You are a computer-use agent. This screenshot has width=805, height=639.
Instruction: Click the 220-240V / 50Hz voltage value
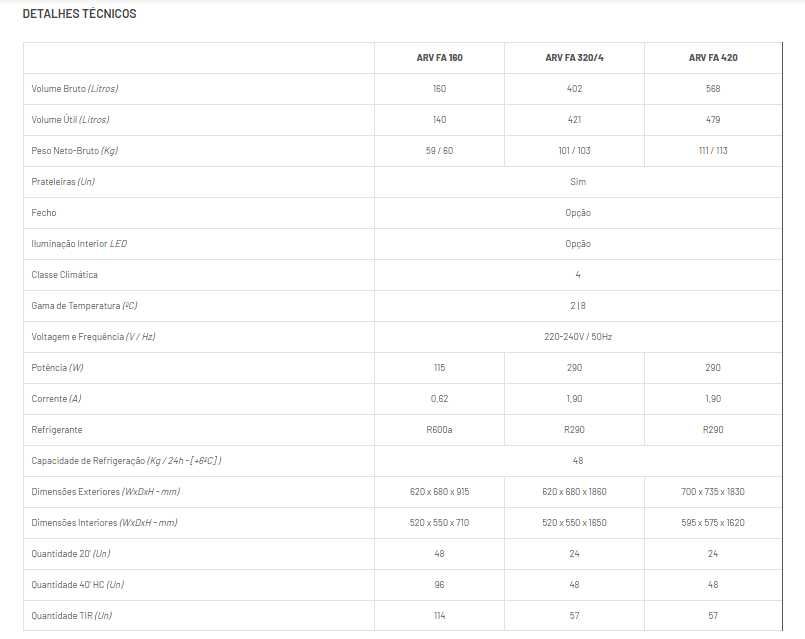577,337
